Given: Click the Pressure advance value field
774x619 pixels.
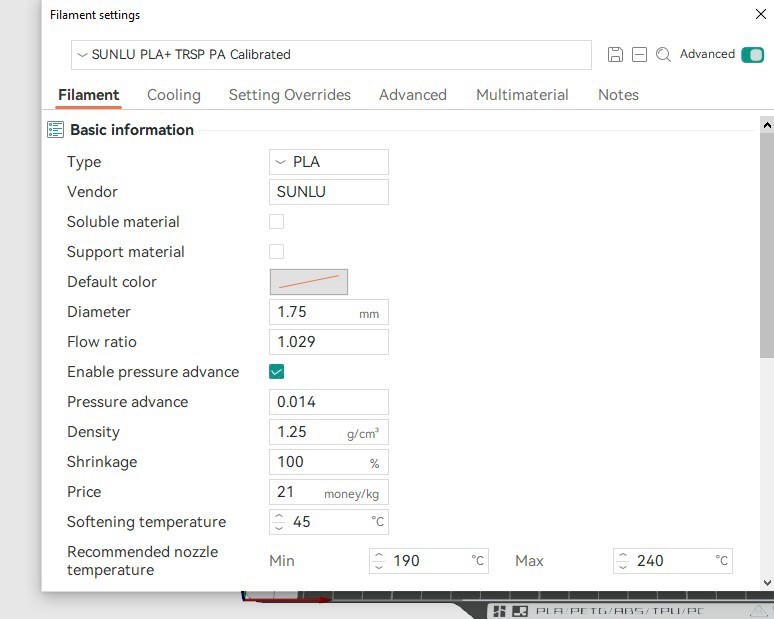Looking at the screenshot, I should click(329, 402).
